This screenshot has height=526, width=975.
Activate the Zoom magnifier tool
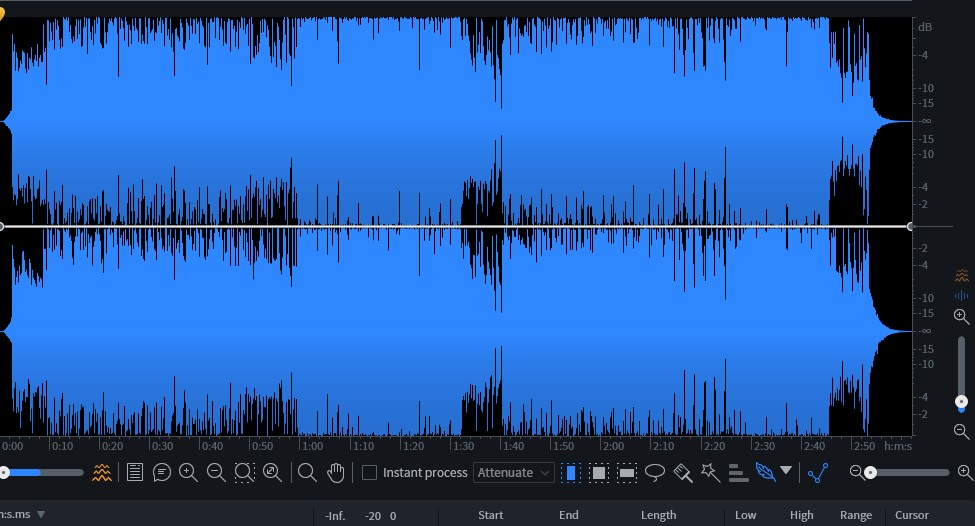click(307, 473)
